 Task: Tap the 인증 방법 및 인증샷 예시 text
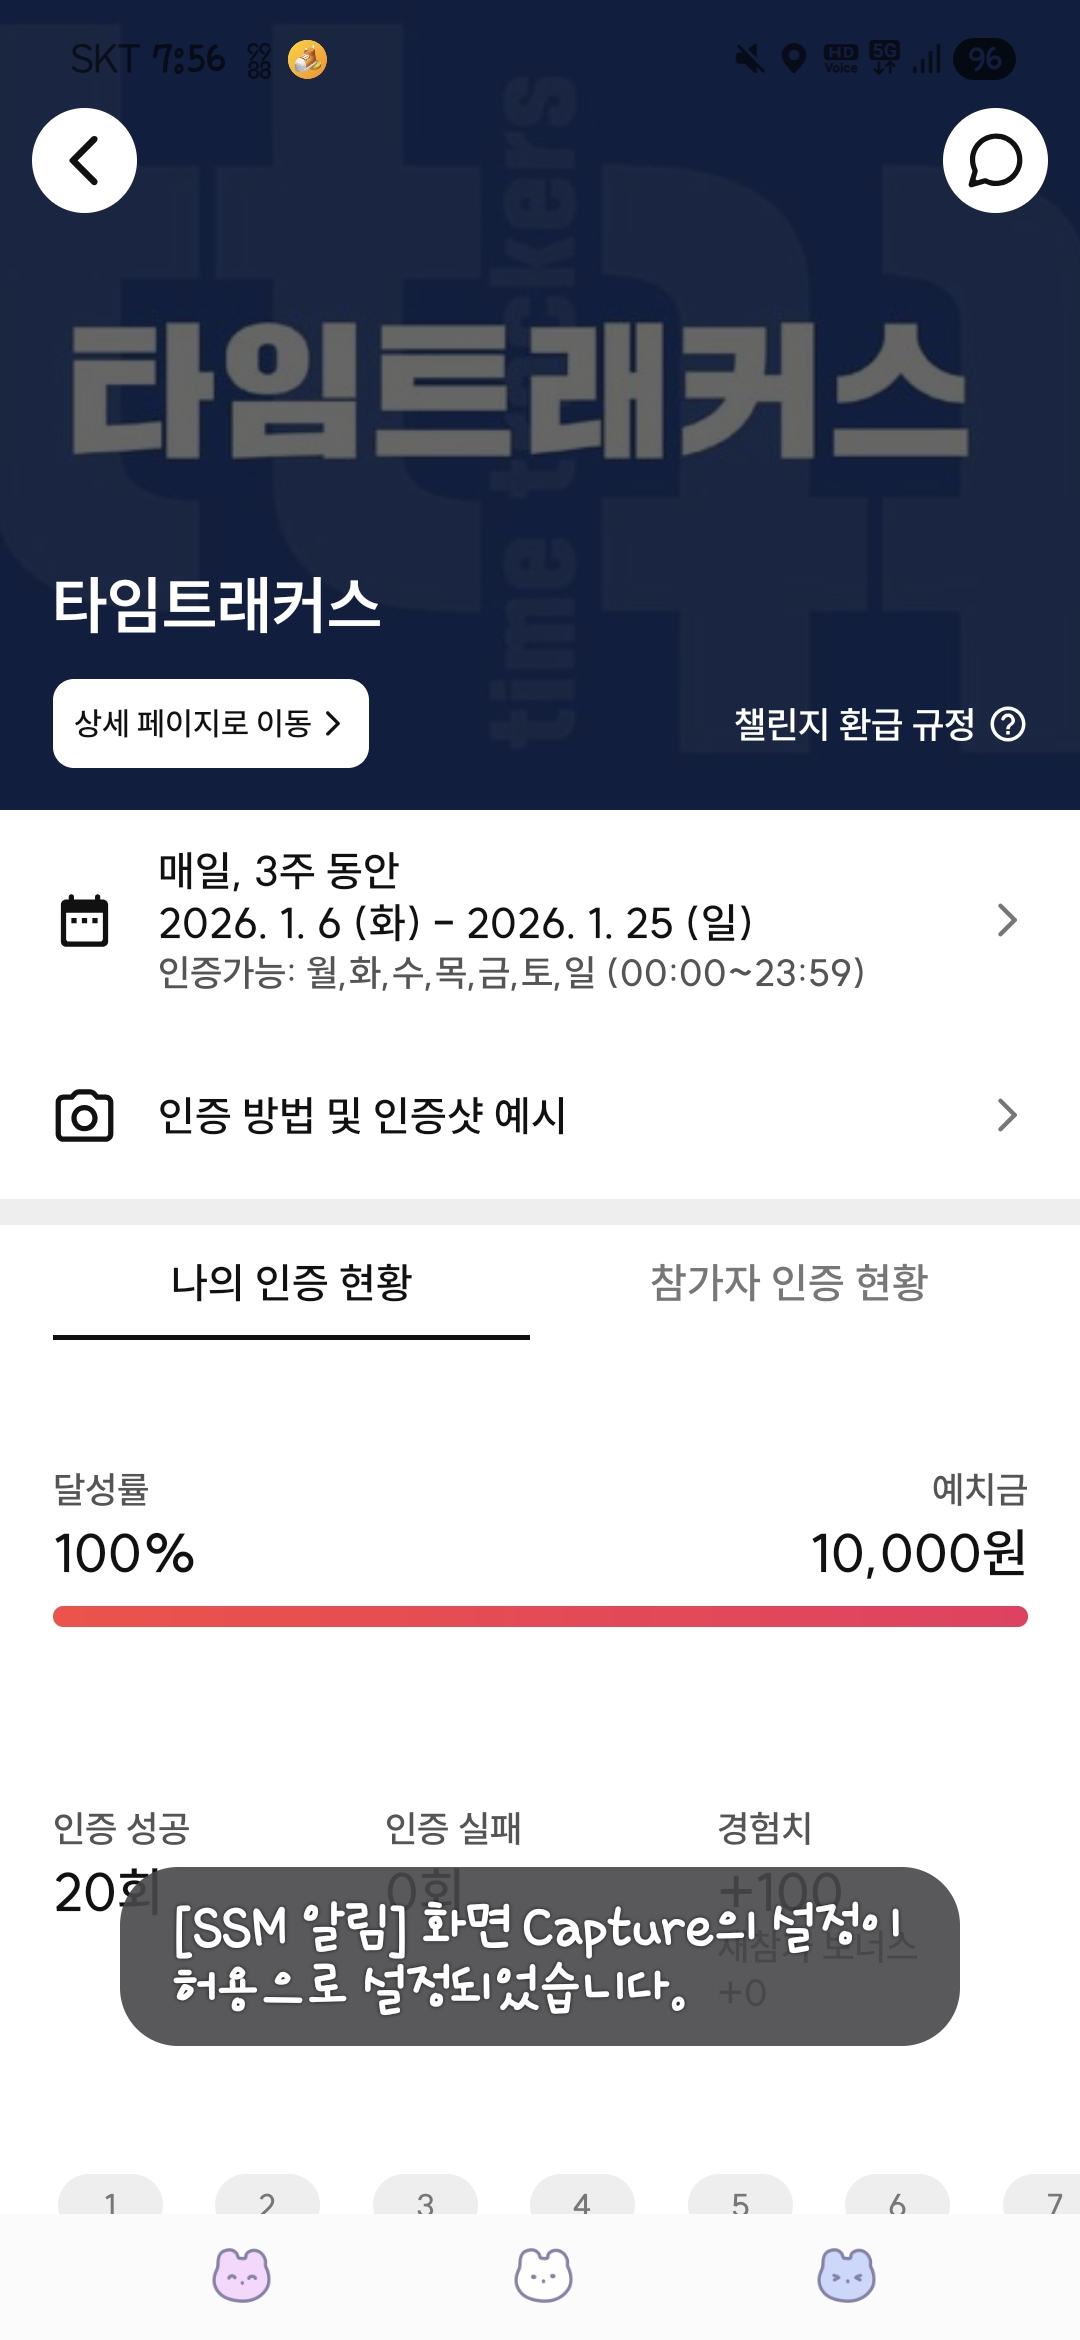pyautogui.click(x=362, y=1115)
